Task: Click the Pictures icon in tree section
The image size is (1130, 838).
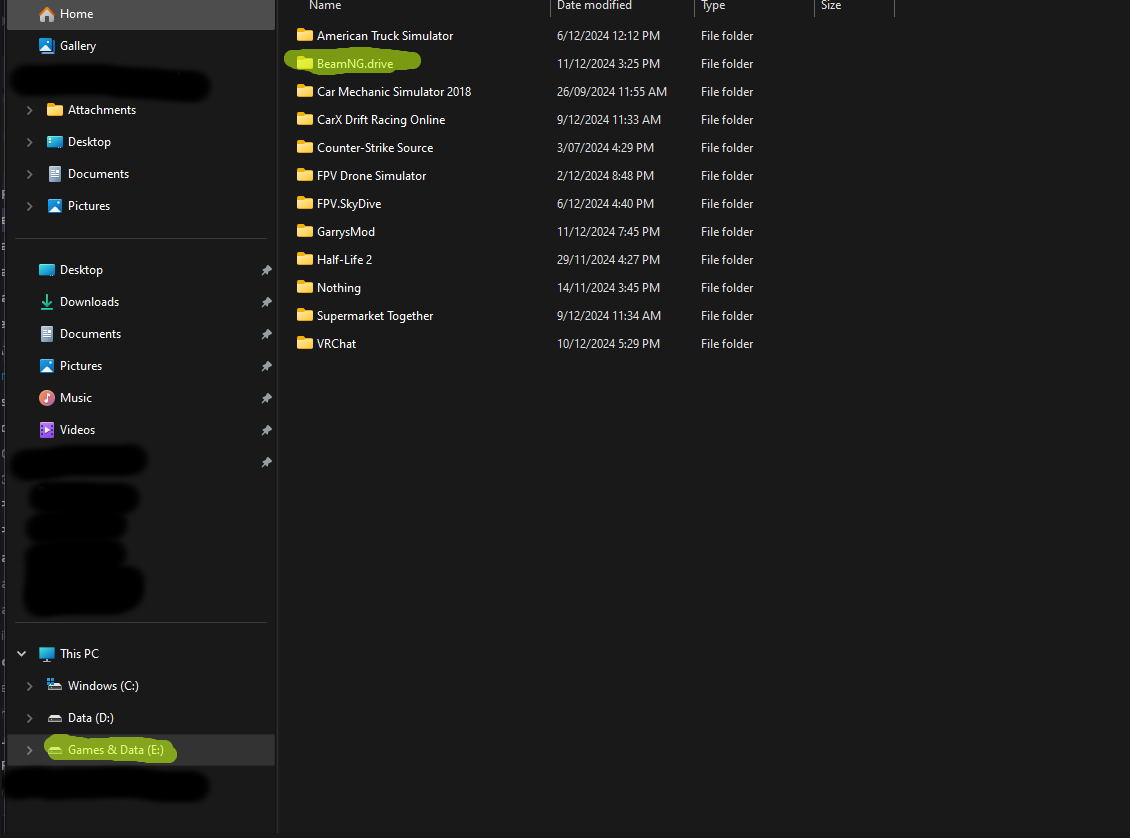Action: [x=55, y=205]
